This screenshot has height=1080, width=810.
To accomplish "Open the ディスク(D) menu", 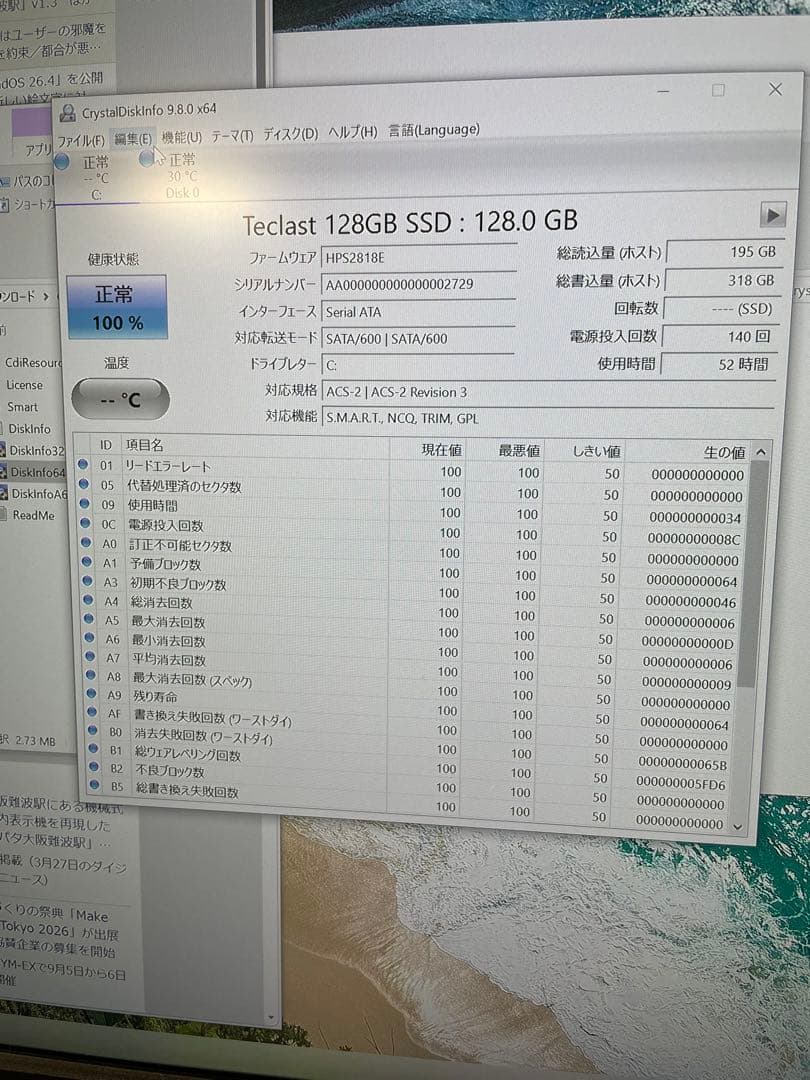I will tap(291, 134).
